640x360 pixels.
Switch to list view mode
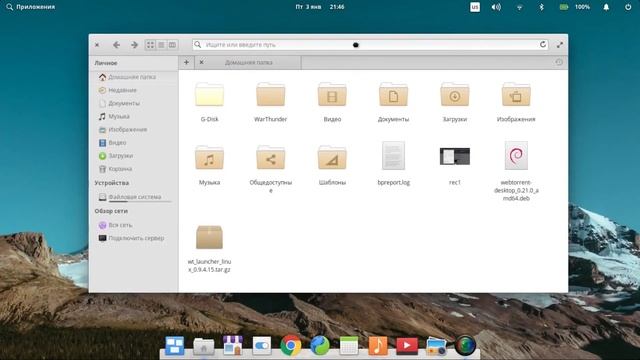(161, 45)
